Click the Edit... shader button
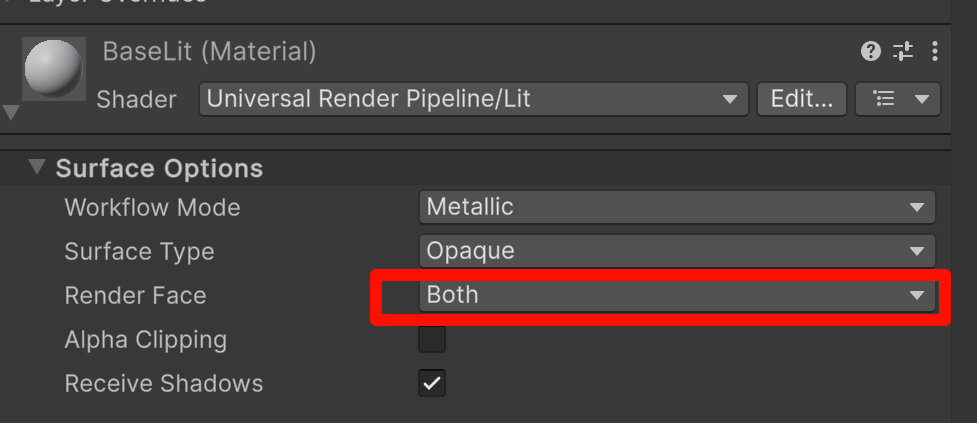 point(802,99)
